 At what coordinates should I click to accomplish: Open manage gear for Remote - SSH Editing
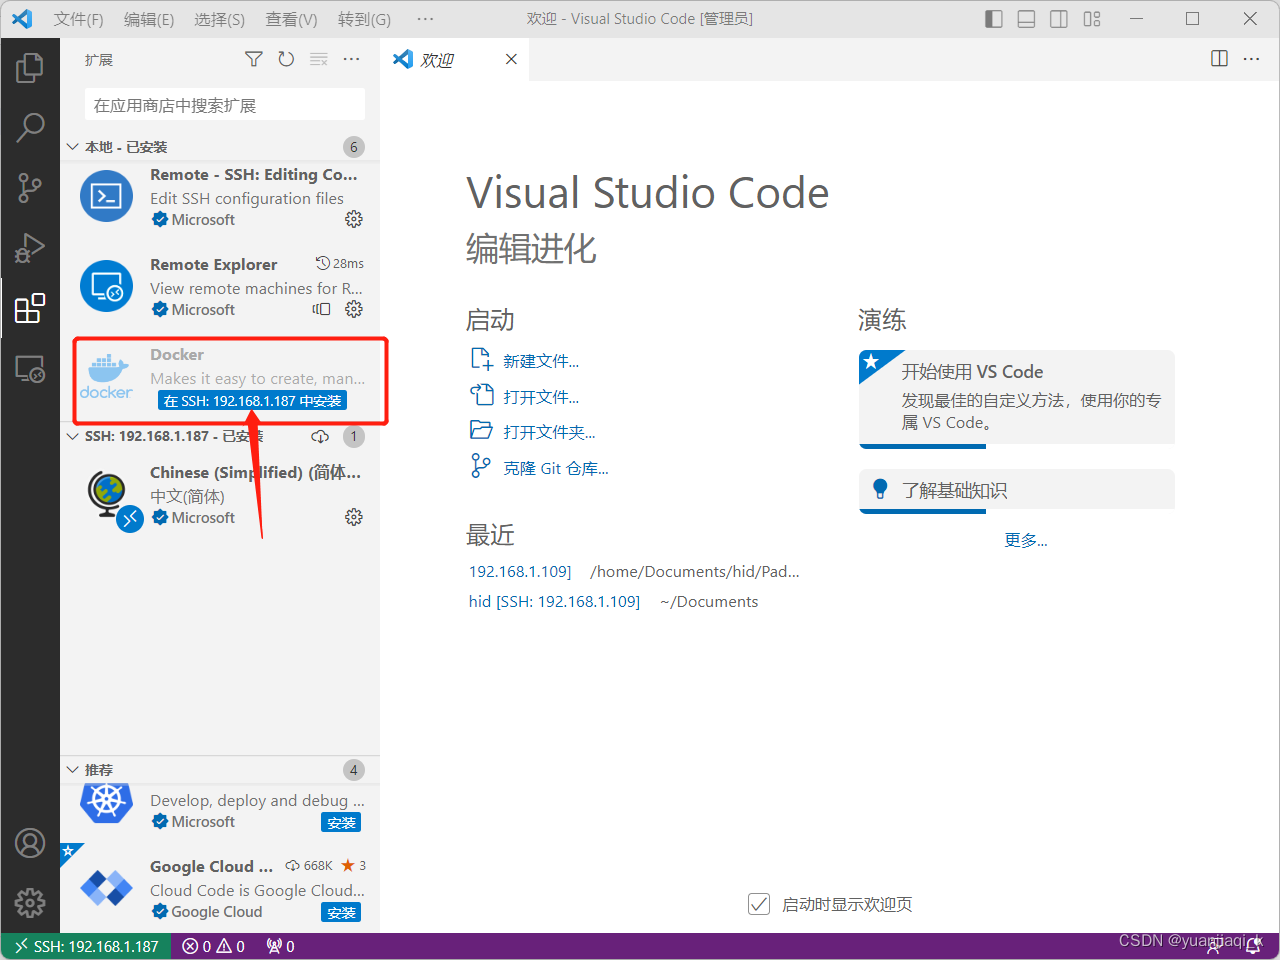coord(354,219)
